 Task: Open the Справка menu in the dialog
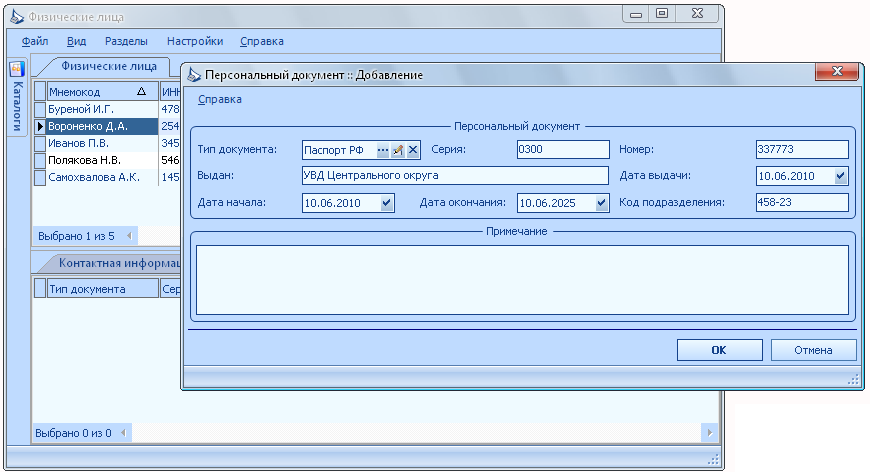click(x=220, y=99)
